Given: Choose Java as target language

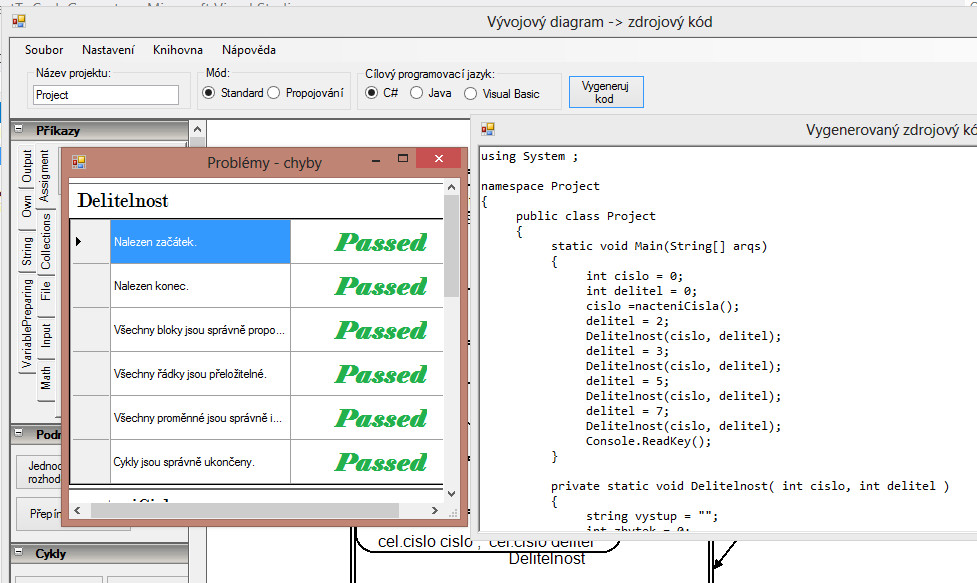Looking at the screenshot, I should pos(416,93).
